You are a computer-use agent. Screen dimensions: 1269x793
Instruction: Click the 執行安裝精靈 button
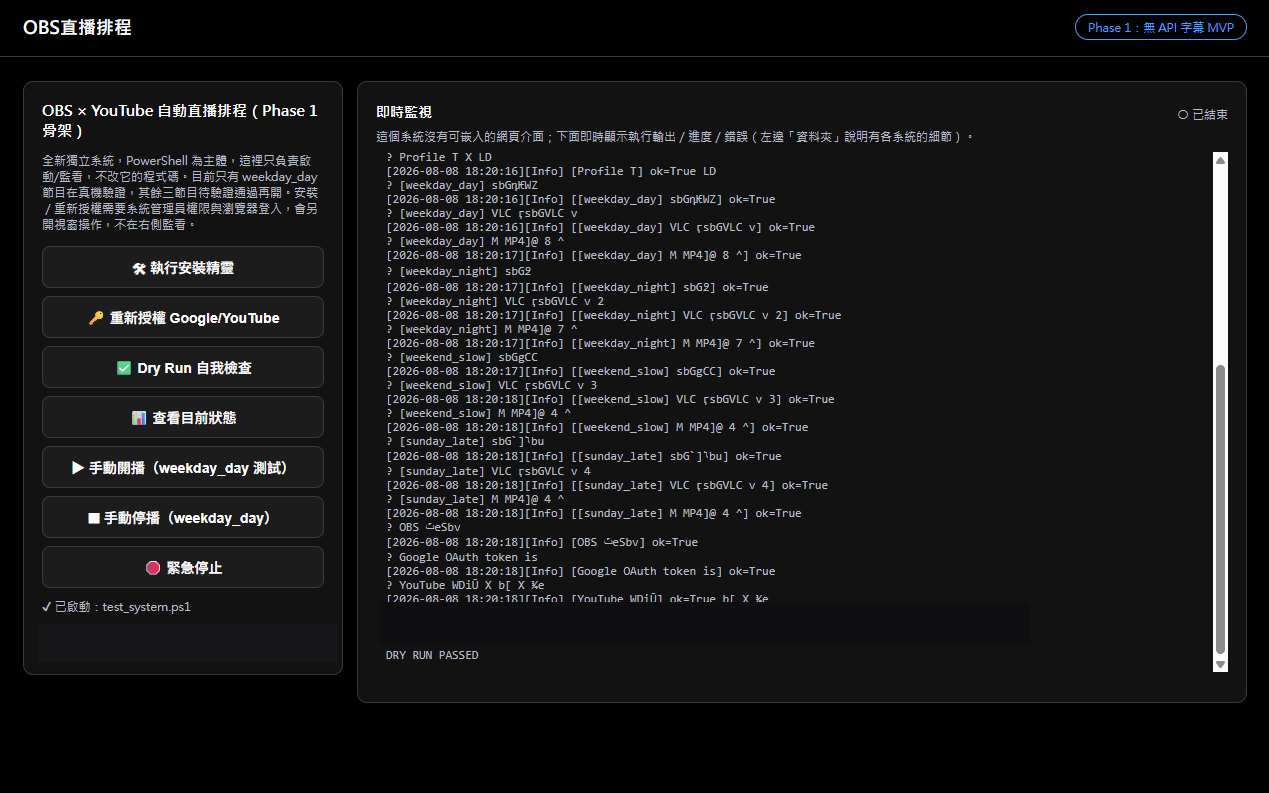coord(183,267)
